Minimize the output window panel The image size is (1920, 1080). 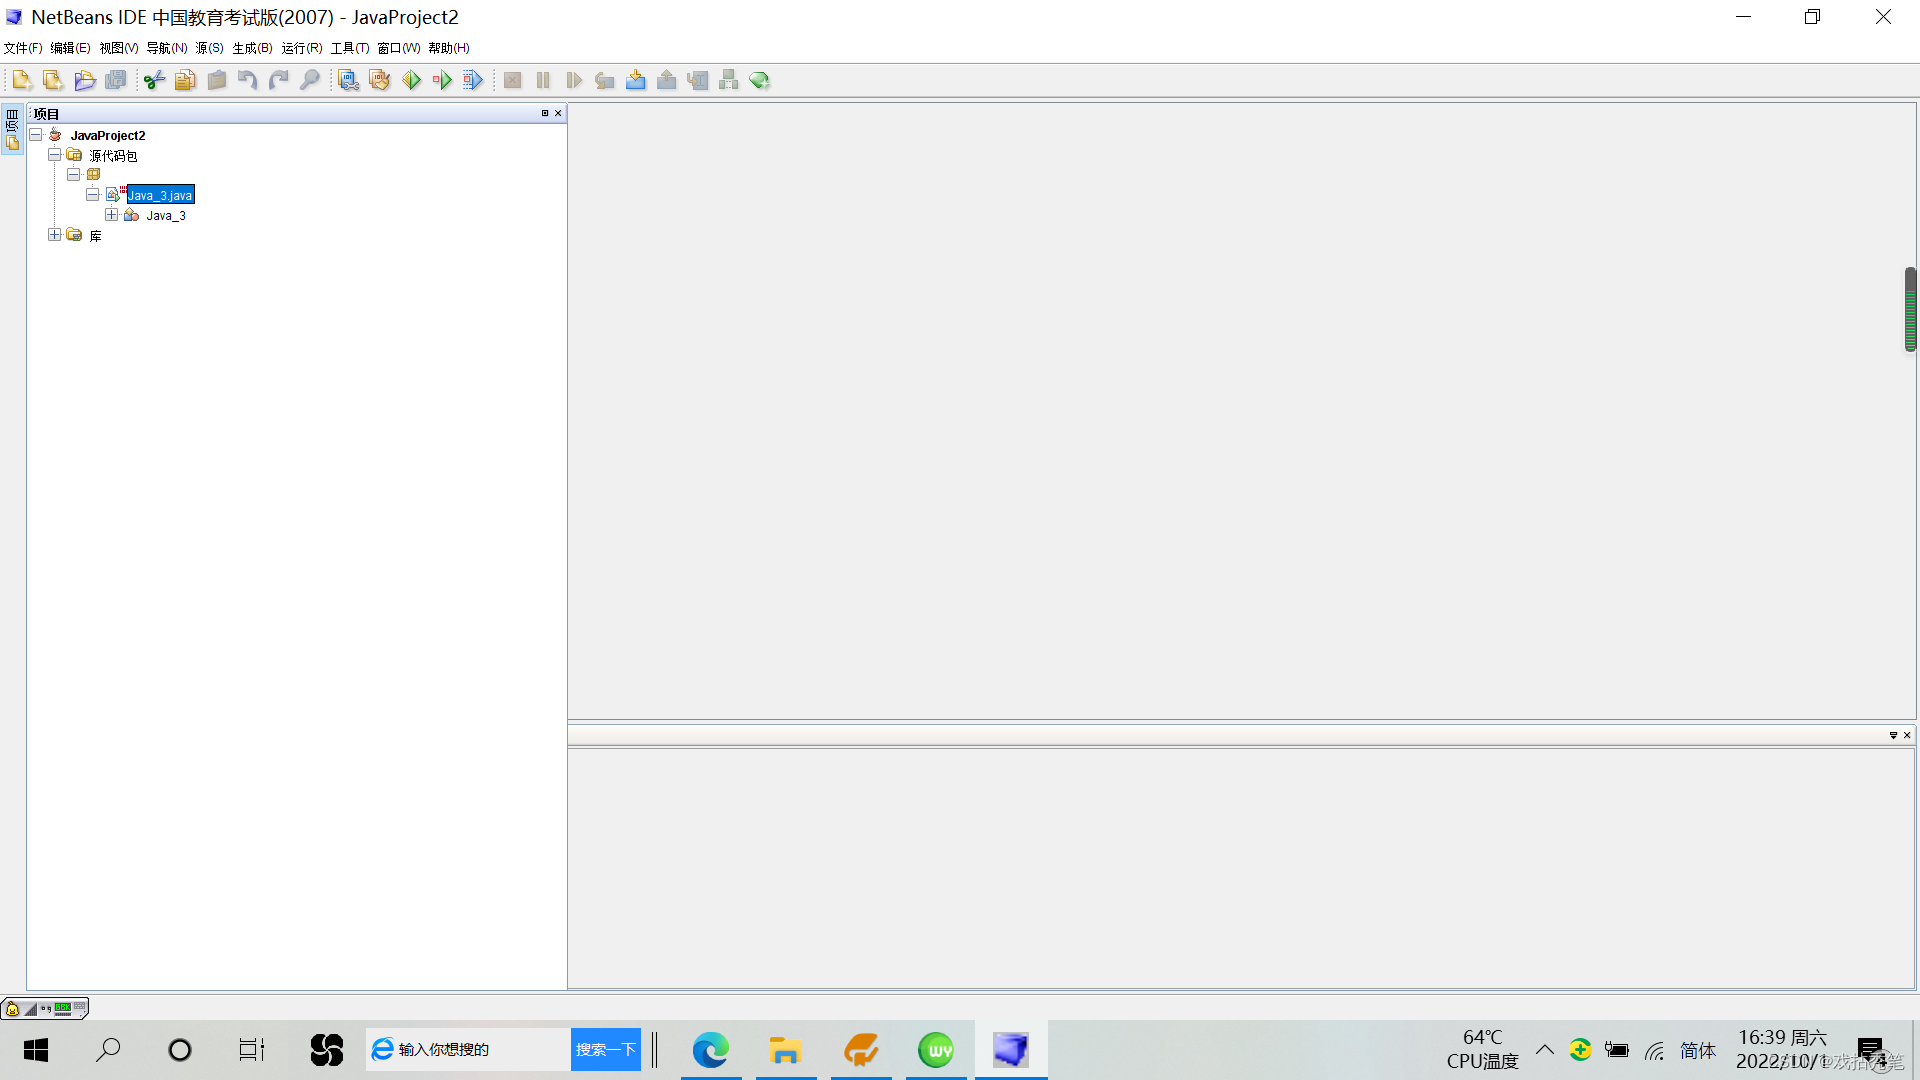(1893, 735)
